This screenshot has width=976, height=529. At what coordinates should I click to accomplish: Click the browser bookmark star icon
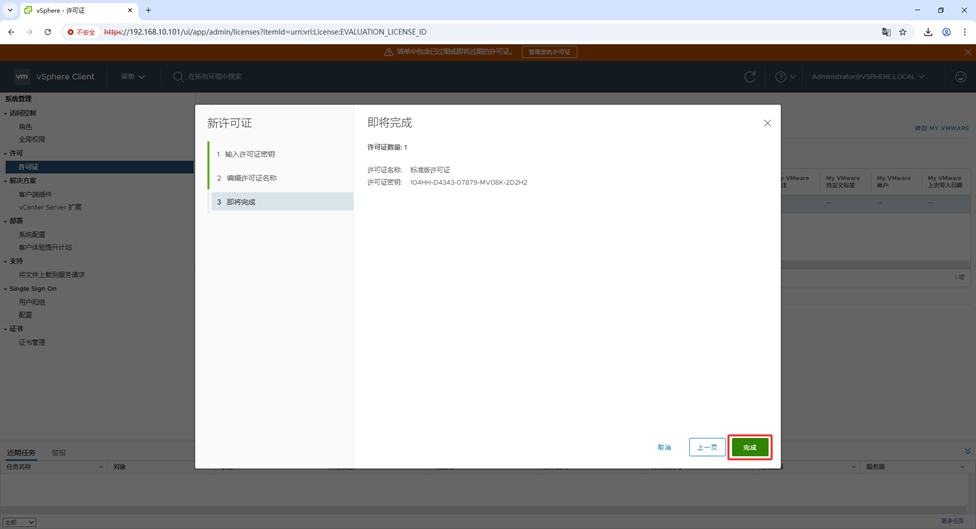(x=903, y=32)
